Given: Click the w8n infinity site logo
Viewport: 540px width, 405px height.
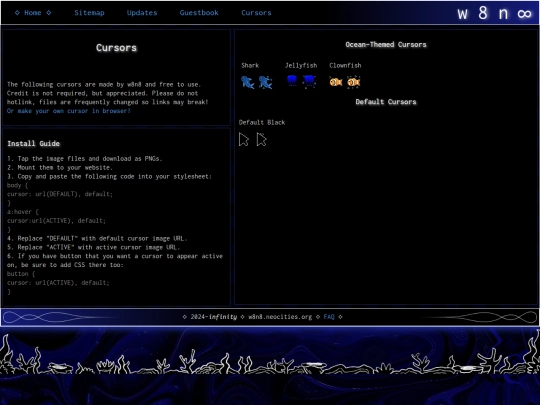Looking at the screenshot, I should [x=494, y=13].
